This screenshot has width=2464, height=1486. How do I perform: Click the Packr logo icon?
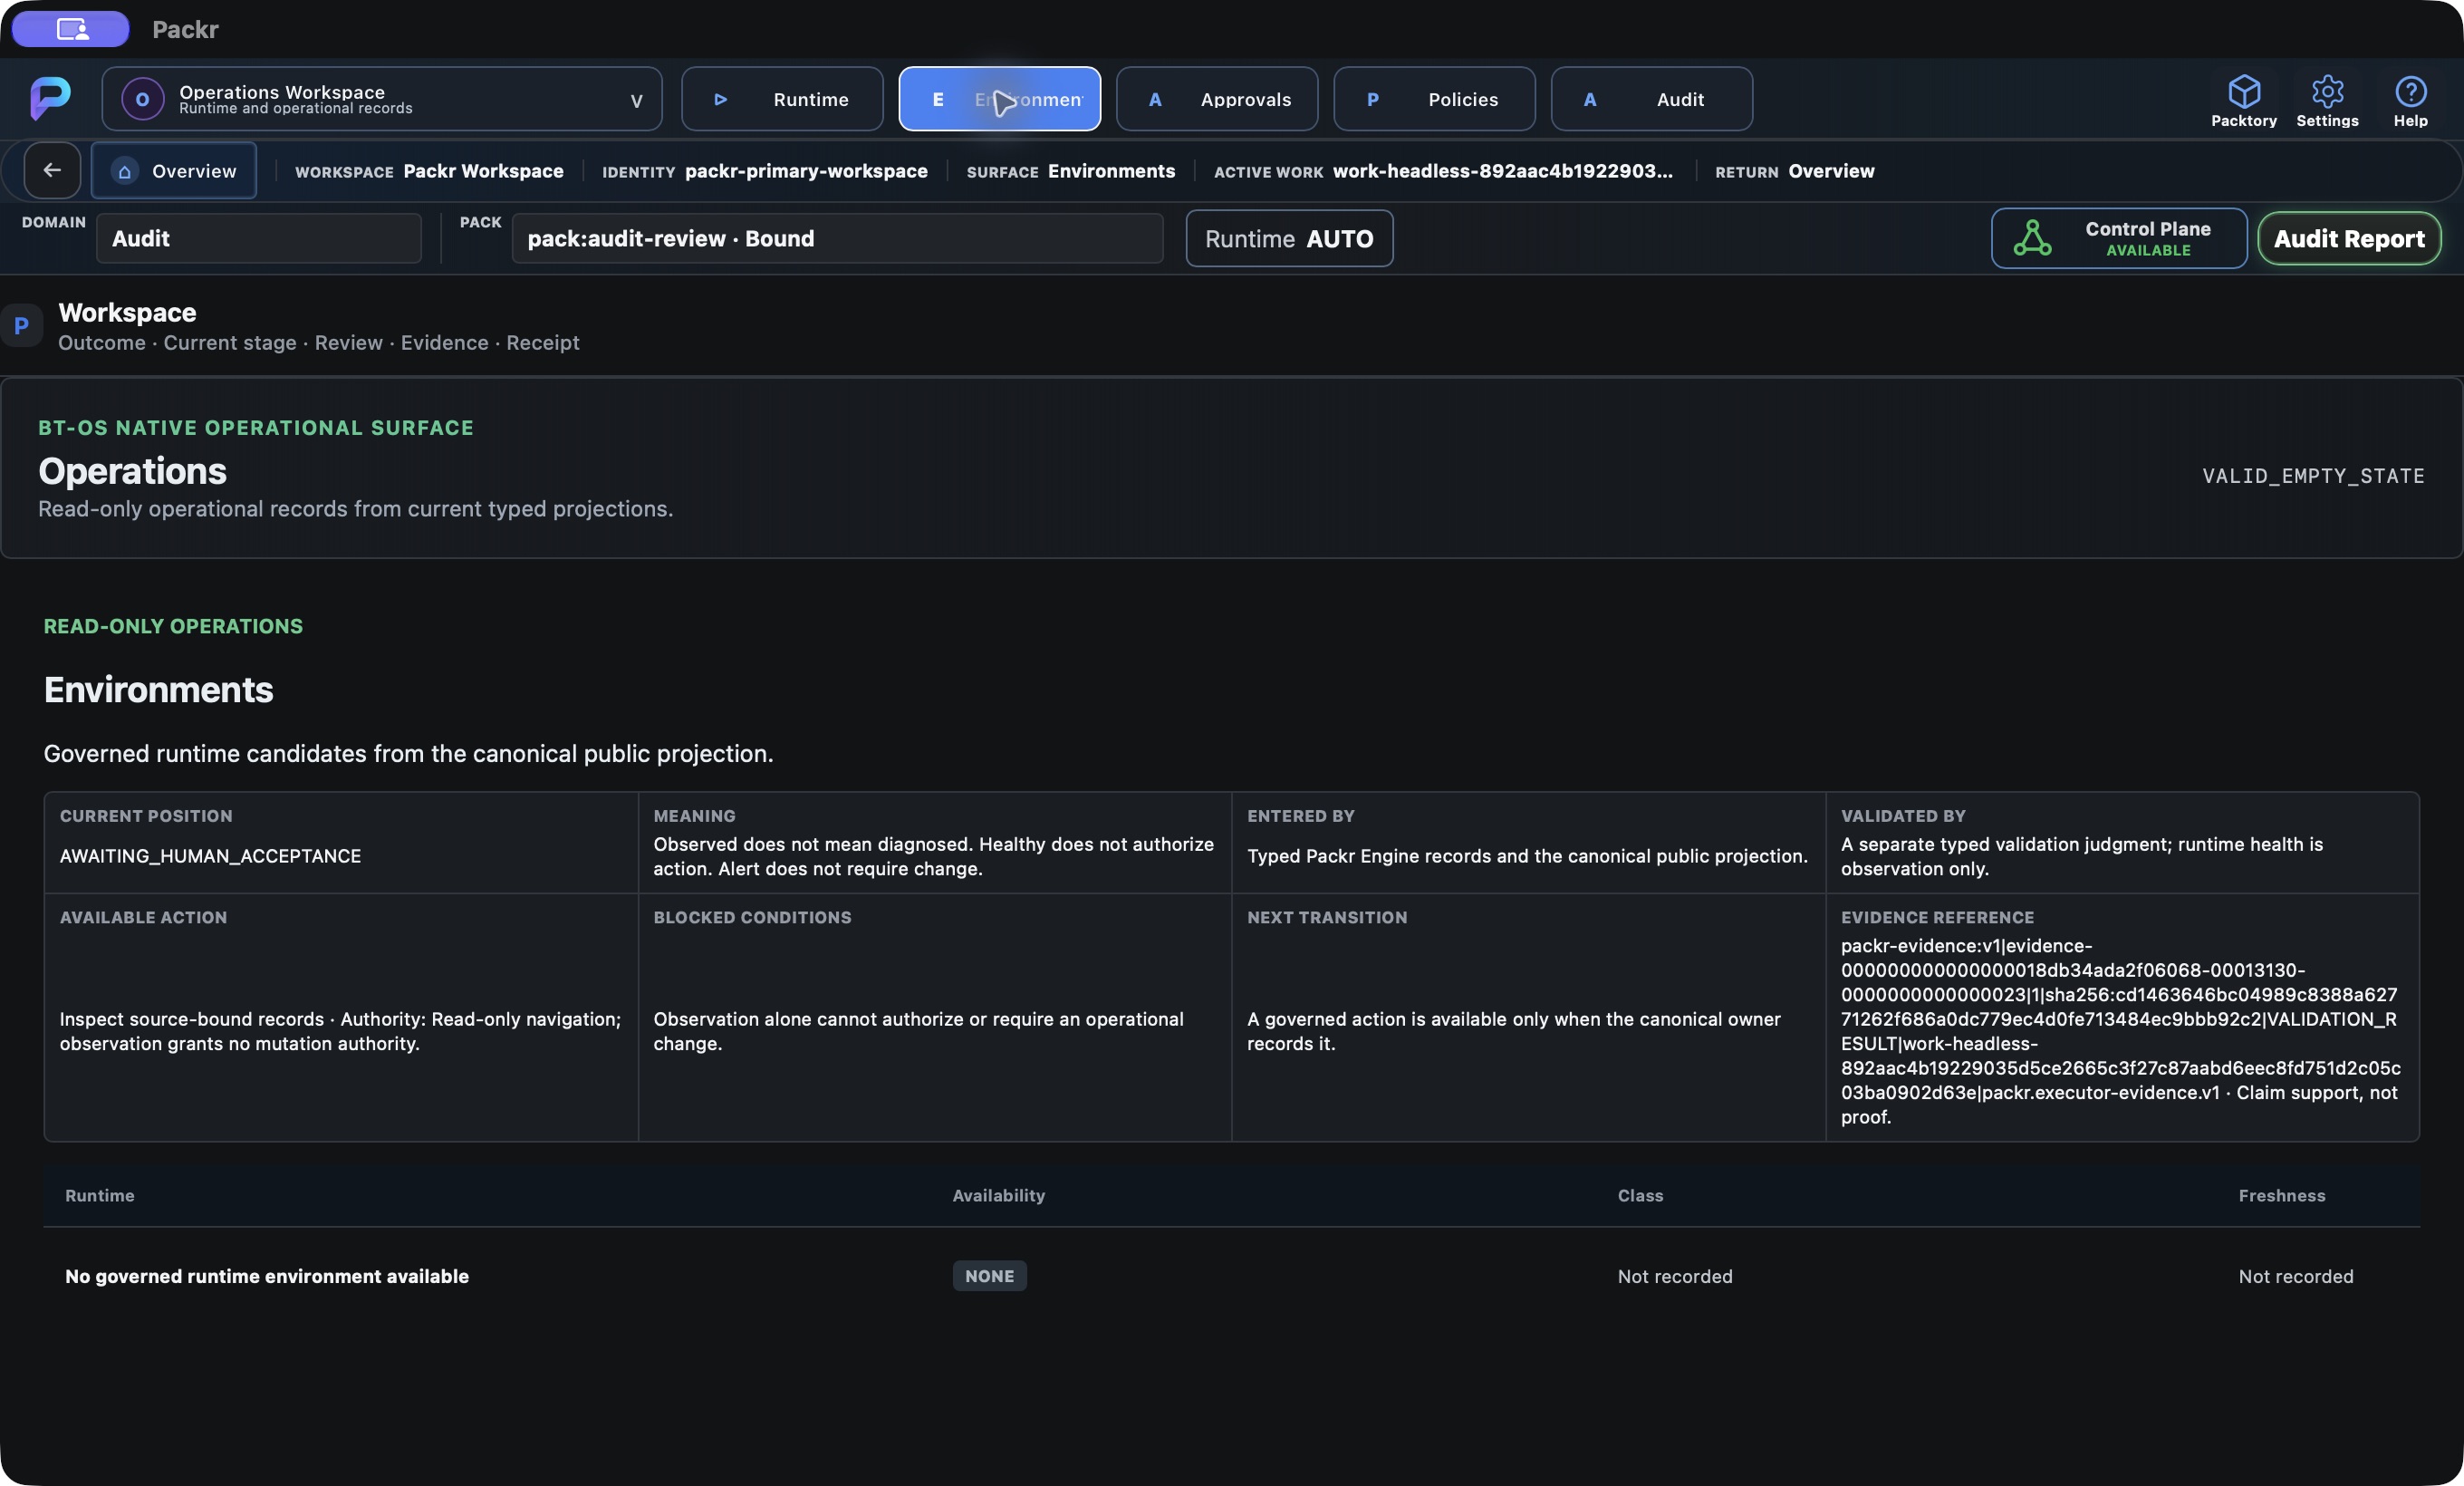click(x=50, y=98)
